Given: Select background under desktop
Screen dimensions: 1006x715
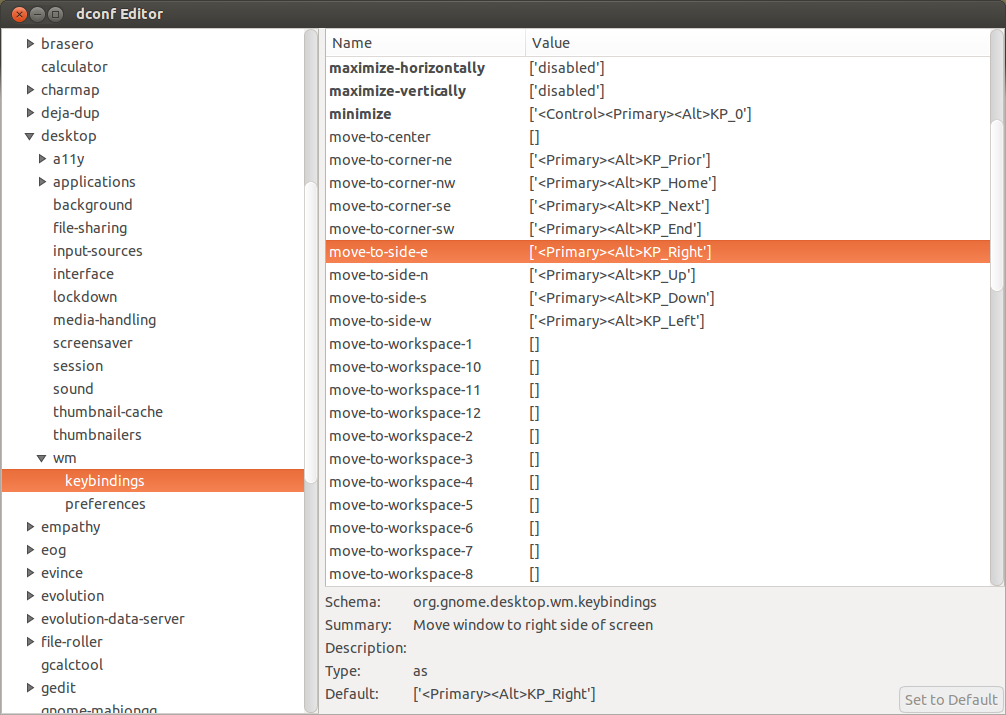Looking at the screenshot, I should pos(92,205).
